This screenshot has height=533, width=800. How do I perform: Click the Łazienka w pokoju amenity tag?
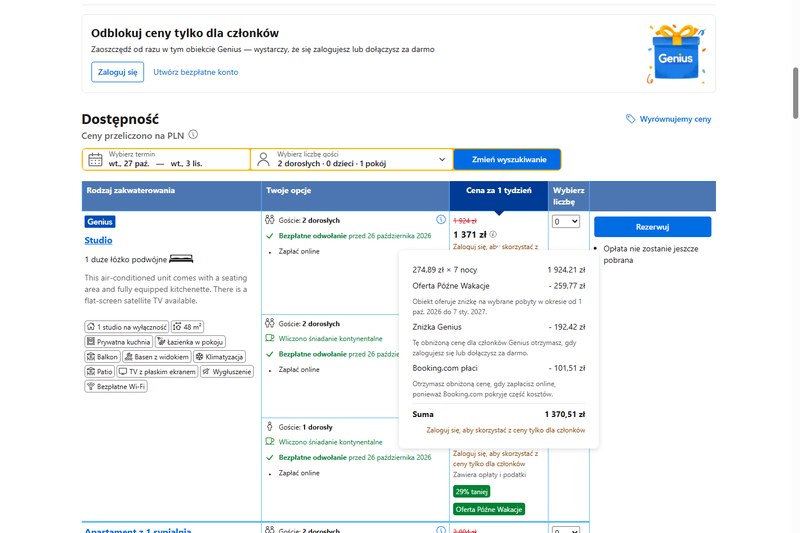tap(190, 342)
